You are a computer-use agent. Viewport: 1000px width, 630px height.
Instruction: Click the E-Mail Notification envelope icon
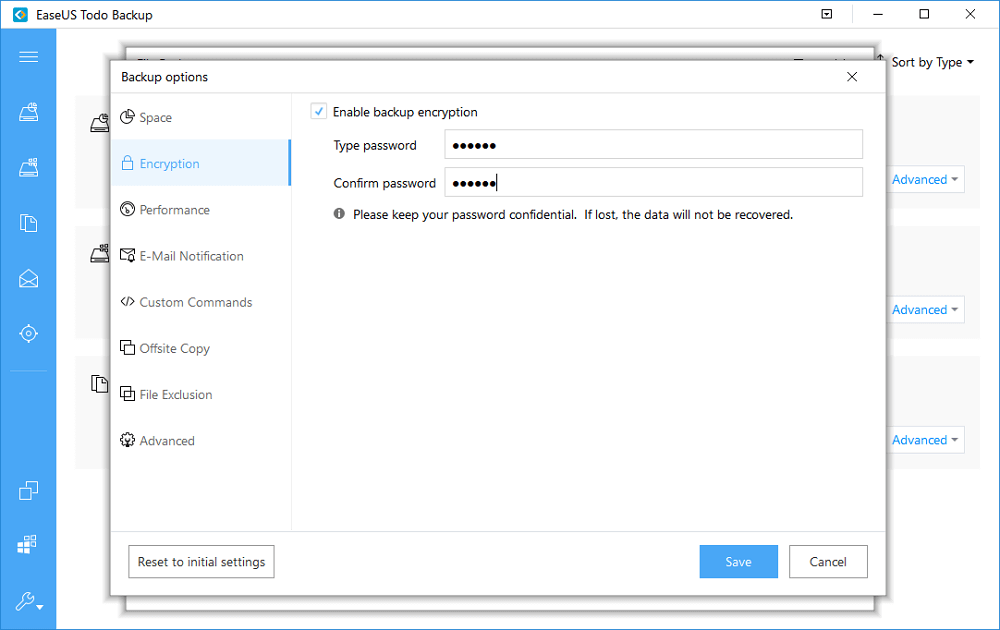(128, 255)
